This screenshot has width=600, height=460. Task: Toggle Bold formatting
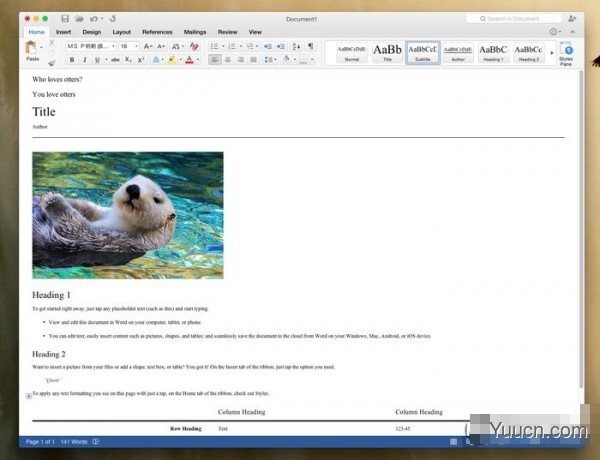coord(72,60)
